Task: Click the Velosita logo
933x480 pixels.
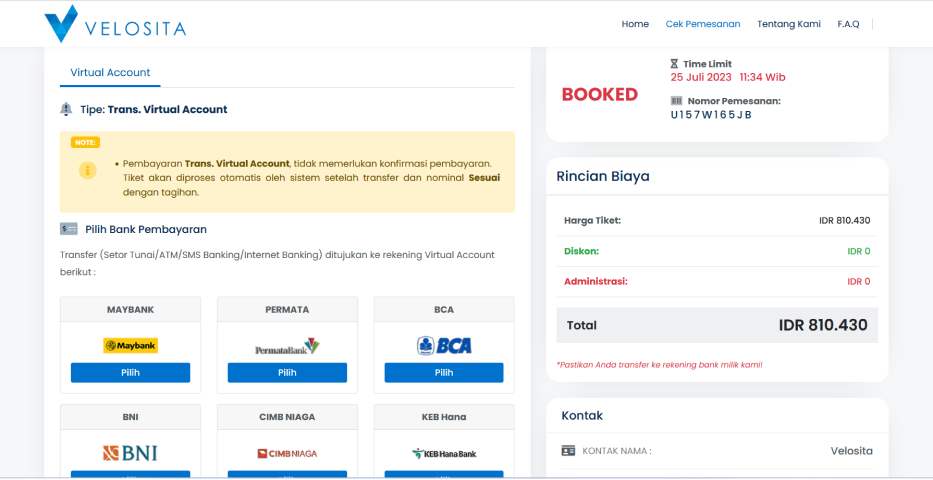Action: [115, 25]
